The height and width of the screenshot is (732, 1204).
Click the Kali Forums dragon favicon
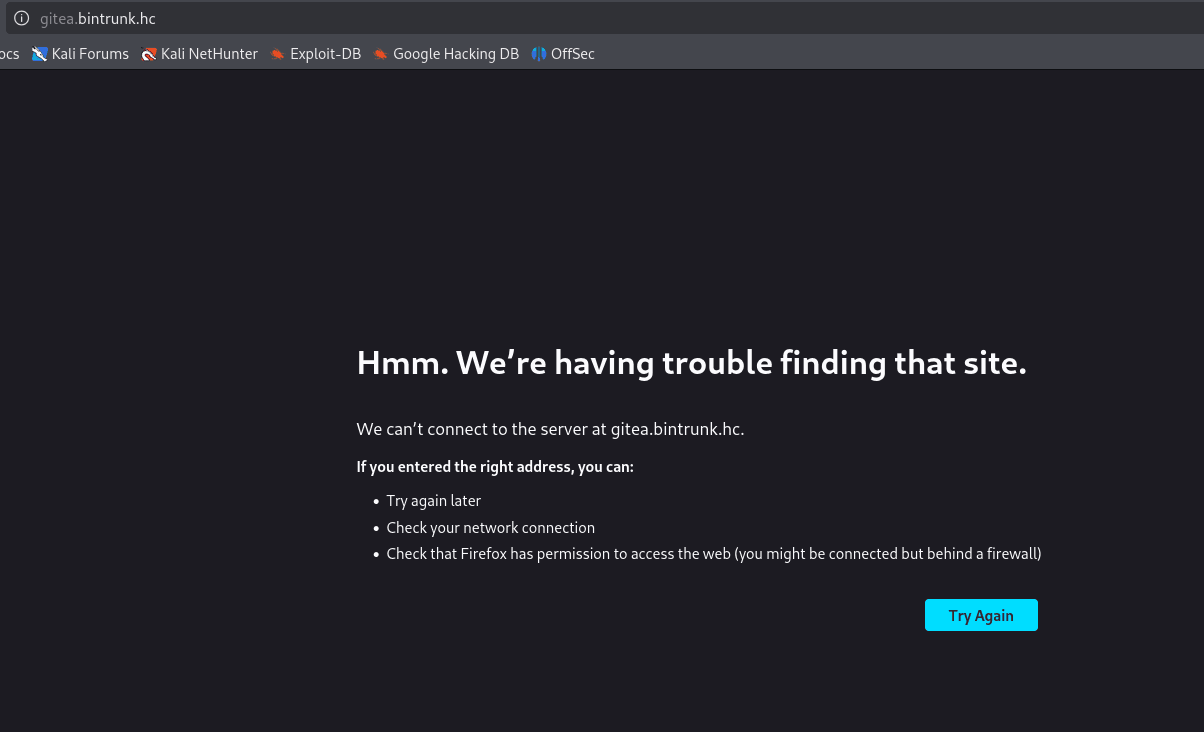coord(40,54)
